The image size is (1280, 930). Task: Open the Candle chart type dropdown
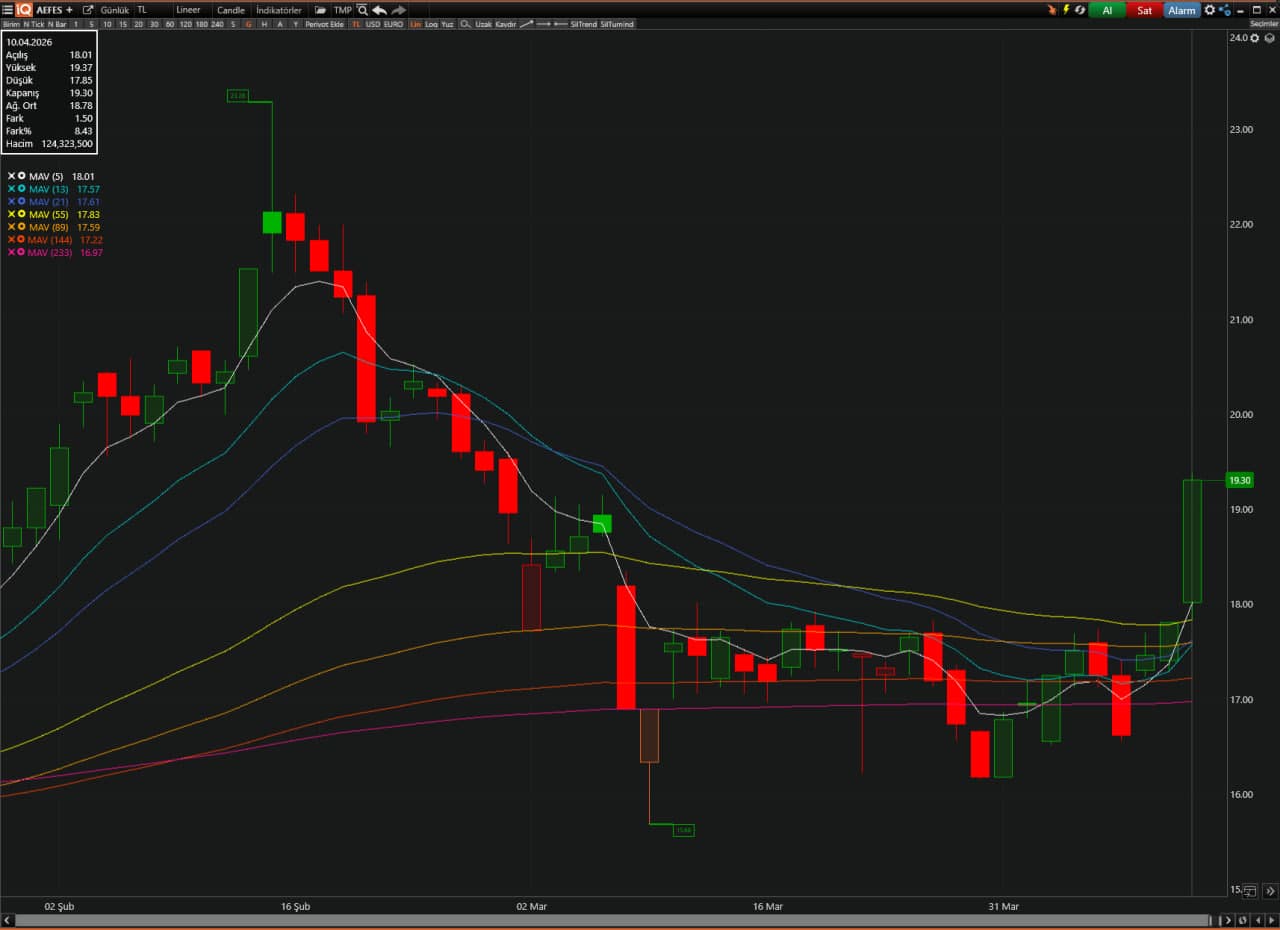coord(231,10)
